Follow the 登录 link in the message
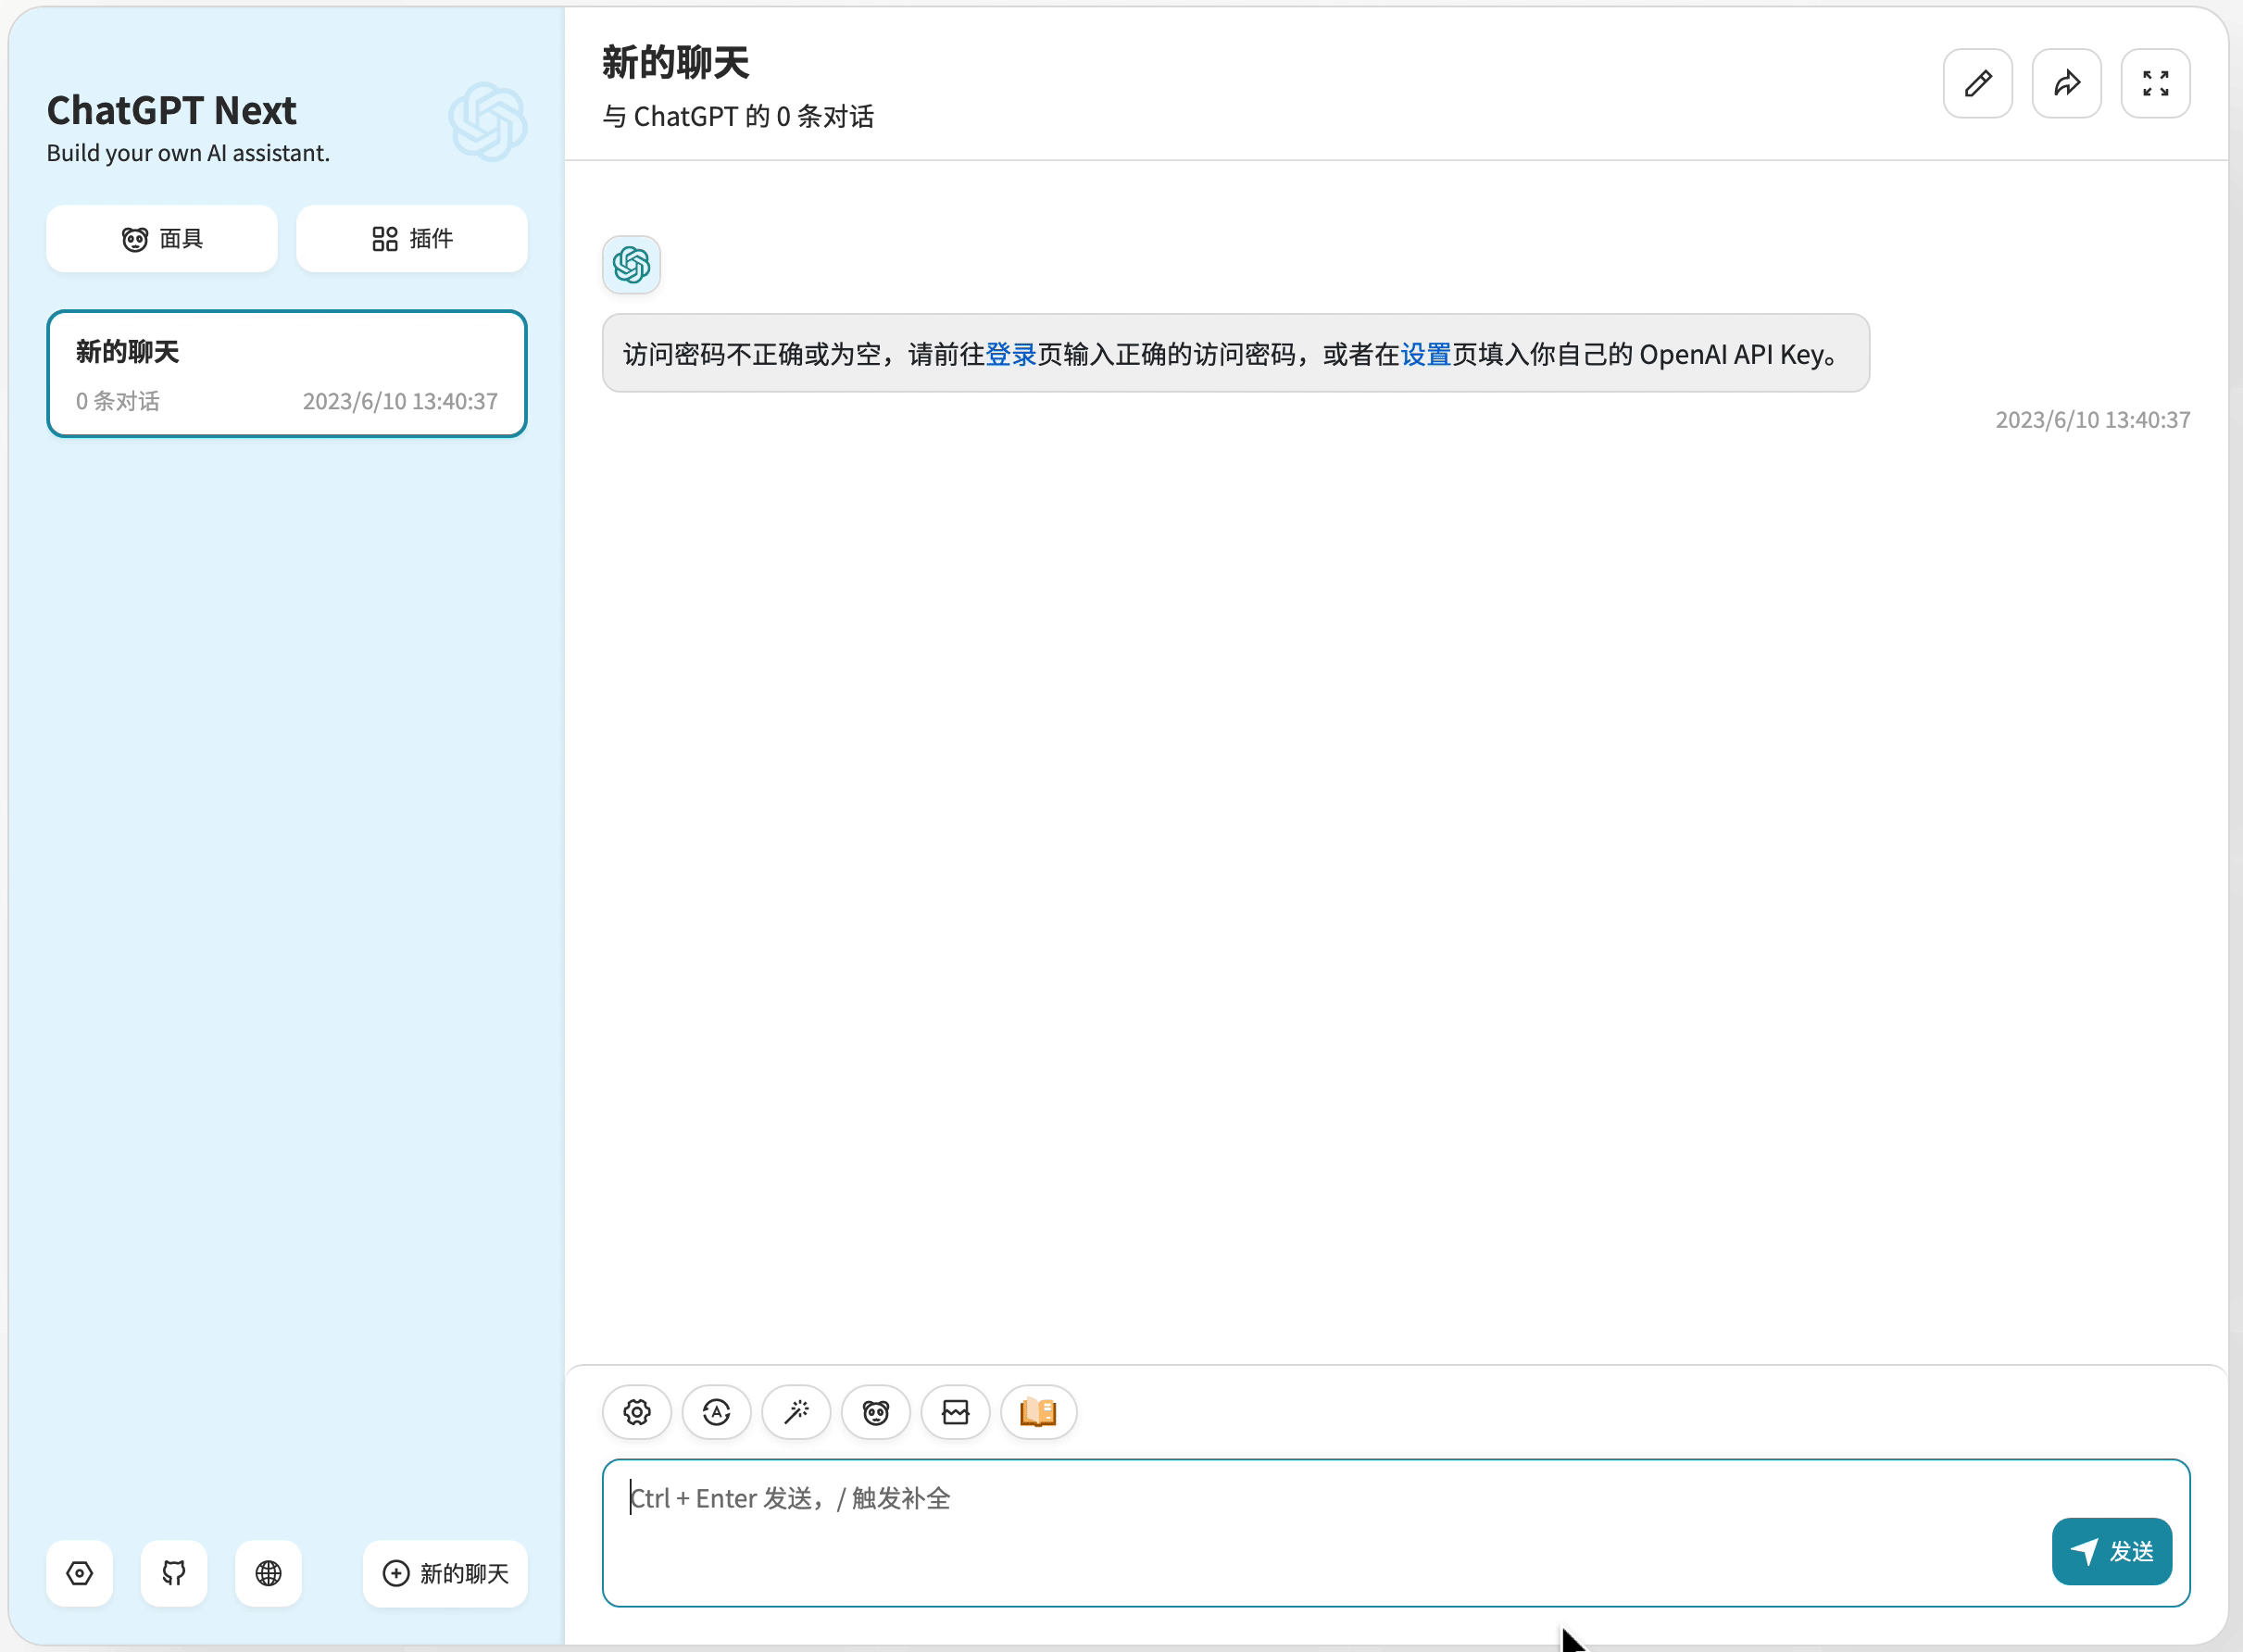This screenshot has width=2243, height=1652. [x=1010, y=354]
